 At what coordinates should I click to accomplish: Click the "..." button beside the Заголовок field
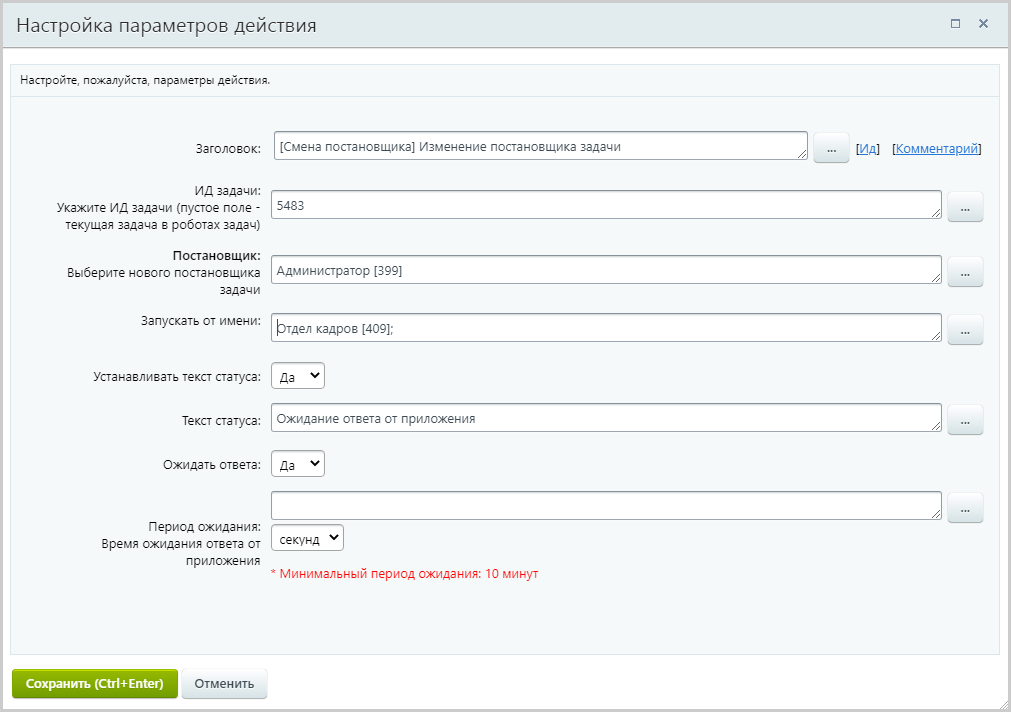click(830, 148)
